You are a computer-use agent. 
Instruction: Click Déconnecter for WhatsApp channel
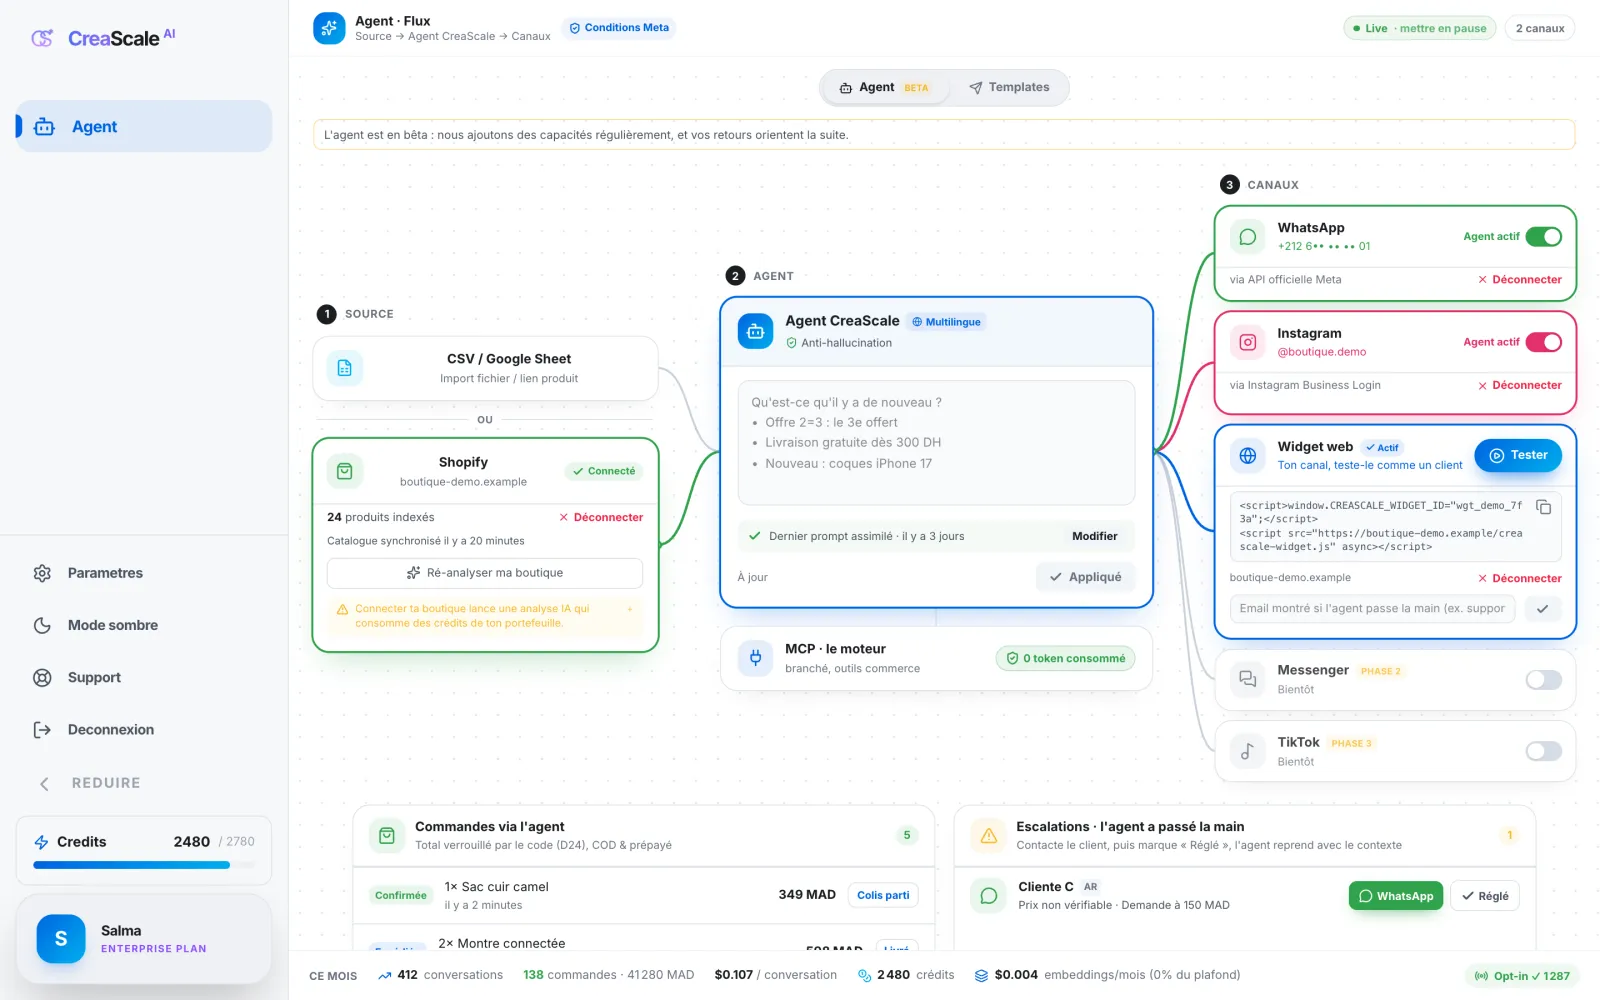coord(1519,280)
